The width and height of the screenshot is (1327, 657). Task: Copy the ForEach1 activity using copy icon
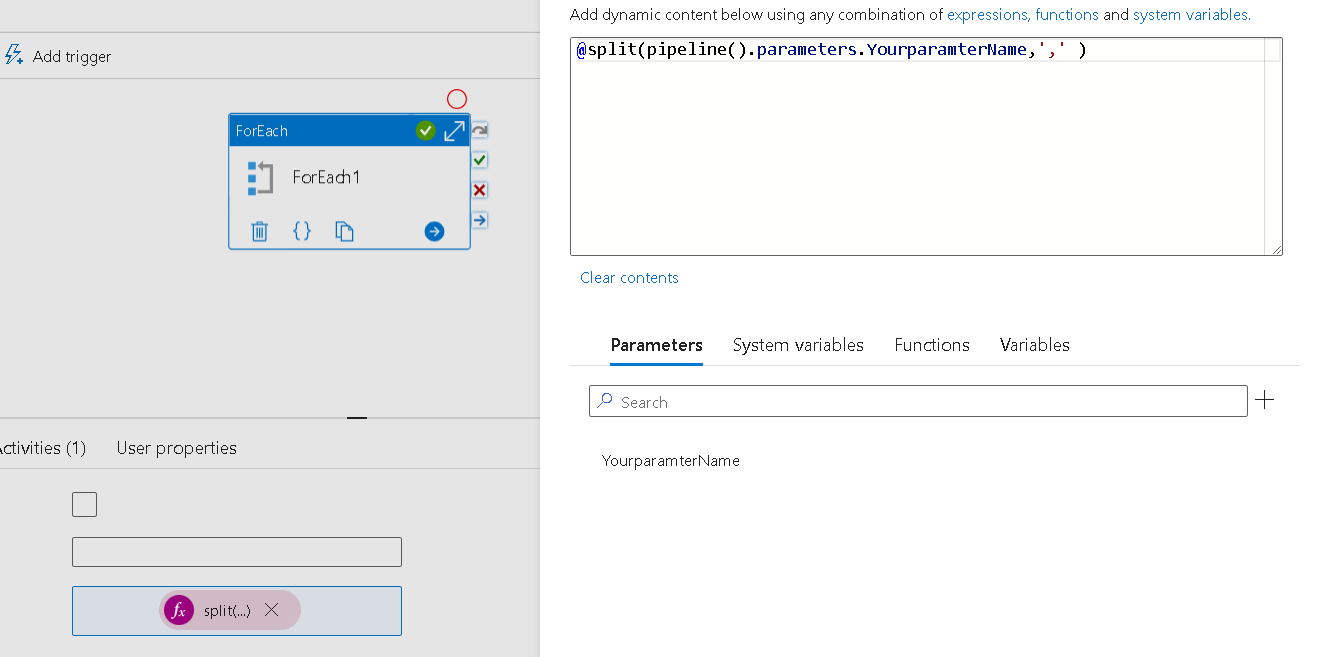tap(344, 231)
